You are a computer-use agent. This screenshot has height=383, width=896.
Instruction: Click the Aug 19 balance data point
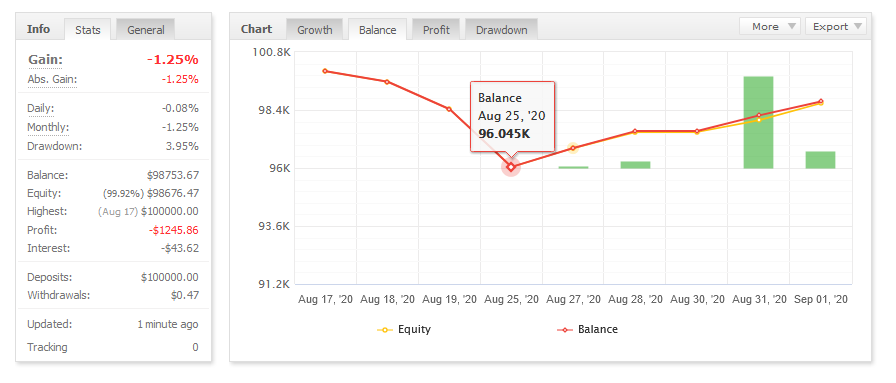coord(449,109)
